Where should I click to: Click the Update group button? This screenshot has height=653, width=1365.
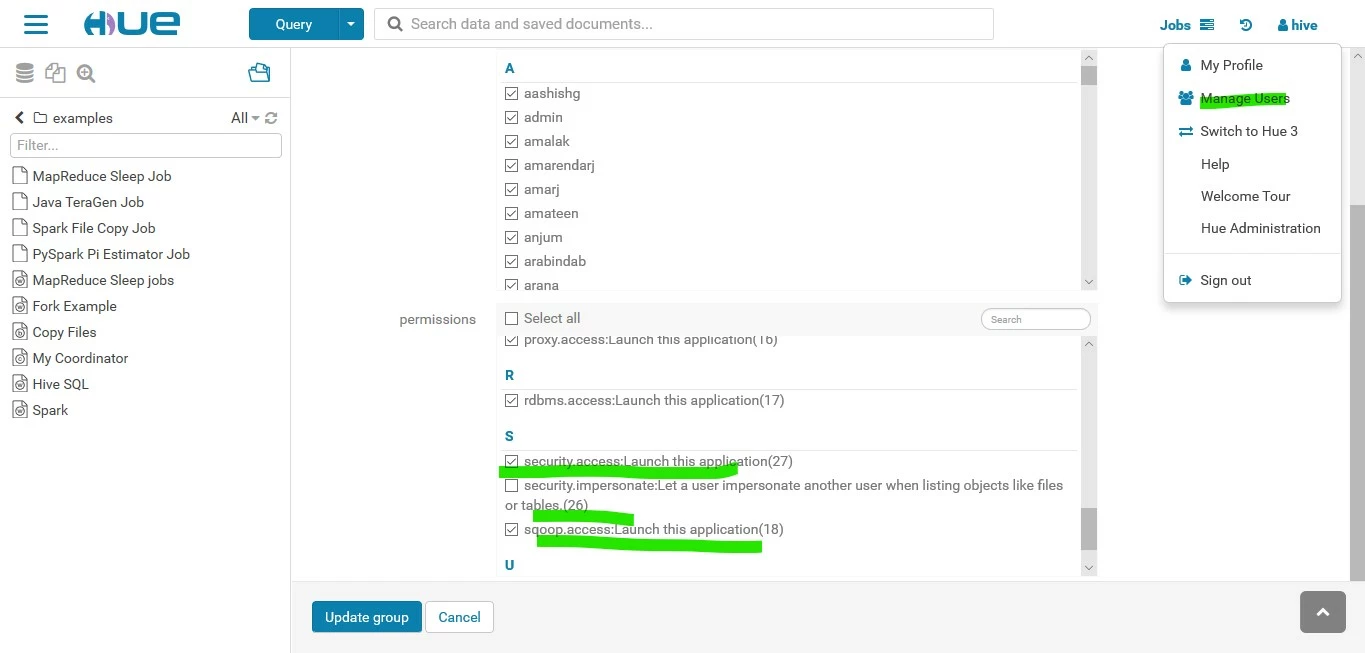[x=367, y=617]
